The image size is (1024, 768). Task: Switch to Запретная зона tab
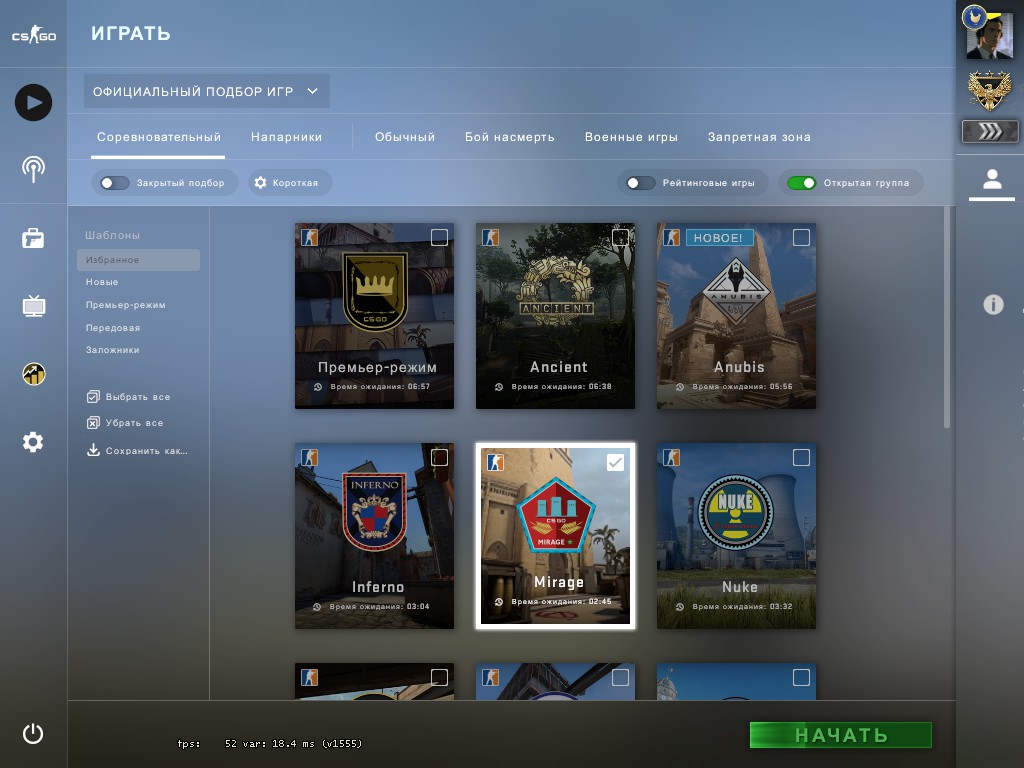[760, 137]
